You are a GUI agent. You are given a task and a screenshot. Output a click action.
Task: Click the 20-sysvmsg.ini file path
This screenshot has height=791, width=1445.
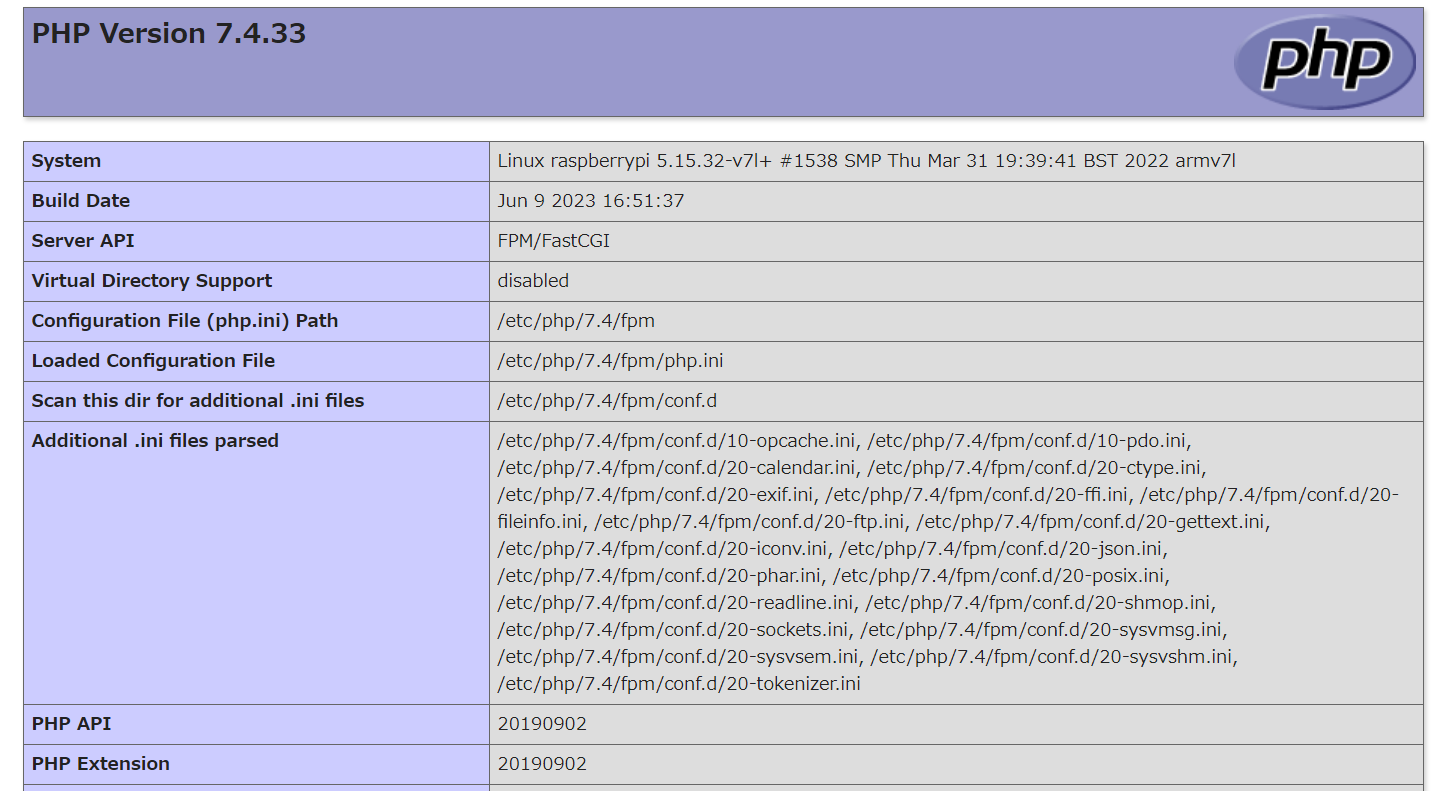pos(1041,630)
